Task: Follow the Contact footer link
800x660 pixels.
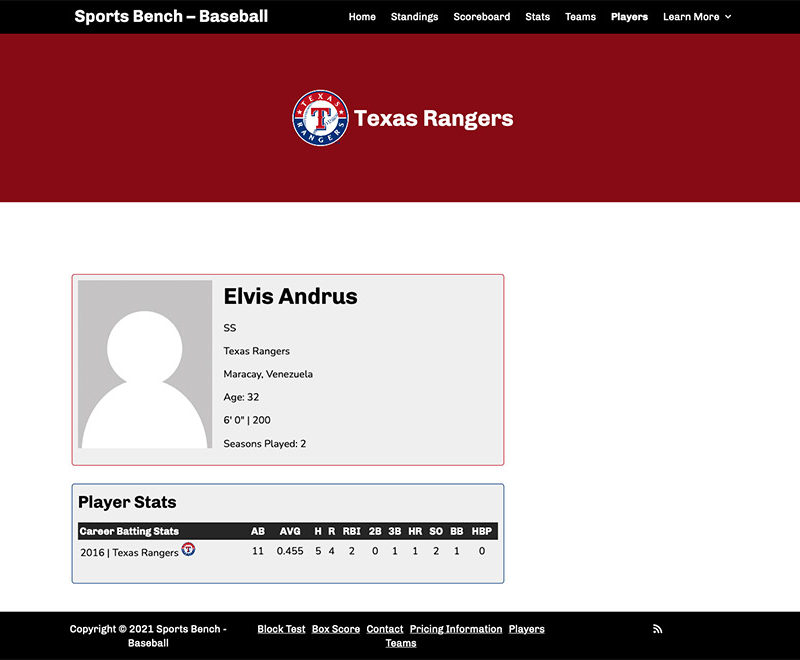Action: pos(385,629)
